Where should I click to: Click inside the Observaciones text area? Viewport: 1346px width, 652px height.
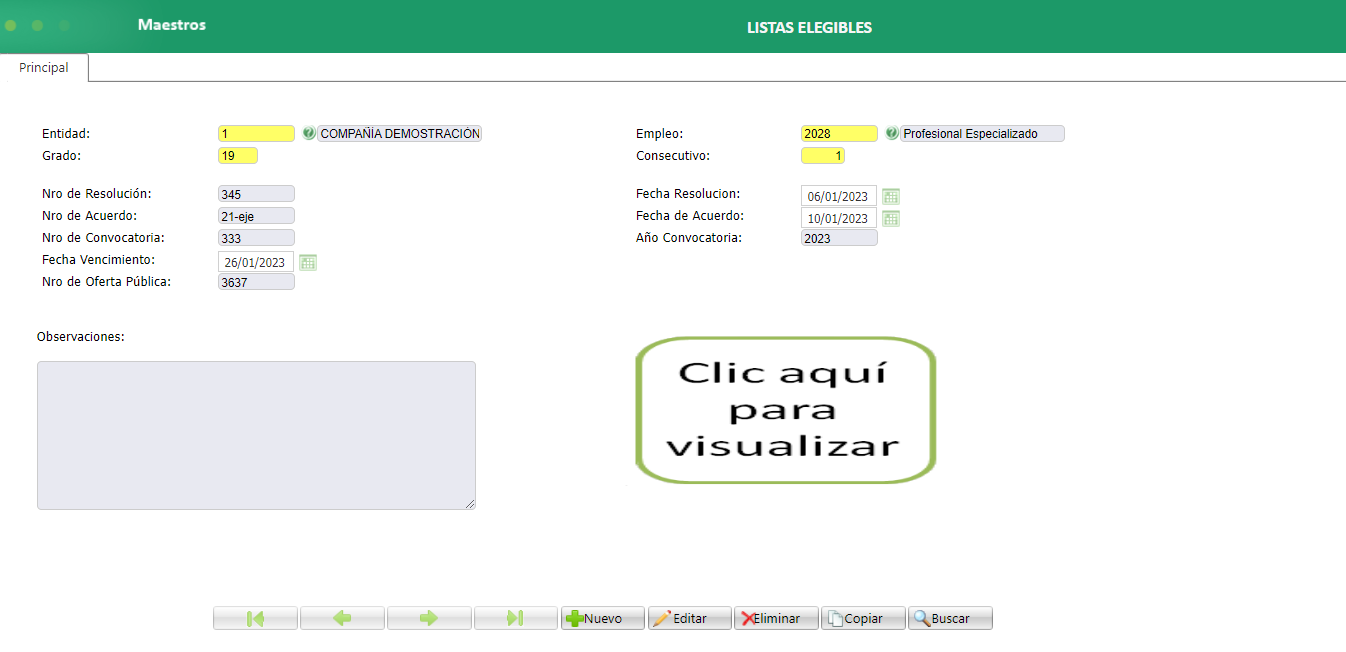click(x=256, y=435)
